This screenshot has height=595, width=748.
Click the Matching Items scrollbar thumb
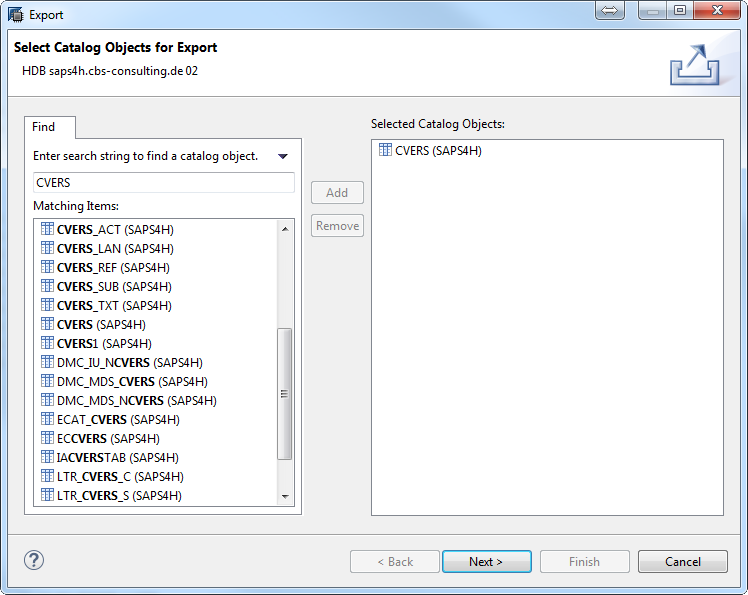pyautogui.click(x=285, y=394)
